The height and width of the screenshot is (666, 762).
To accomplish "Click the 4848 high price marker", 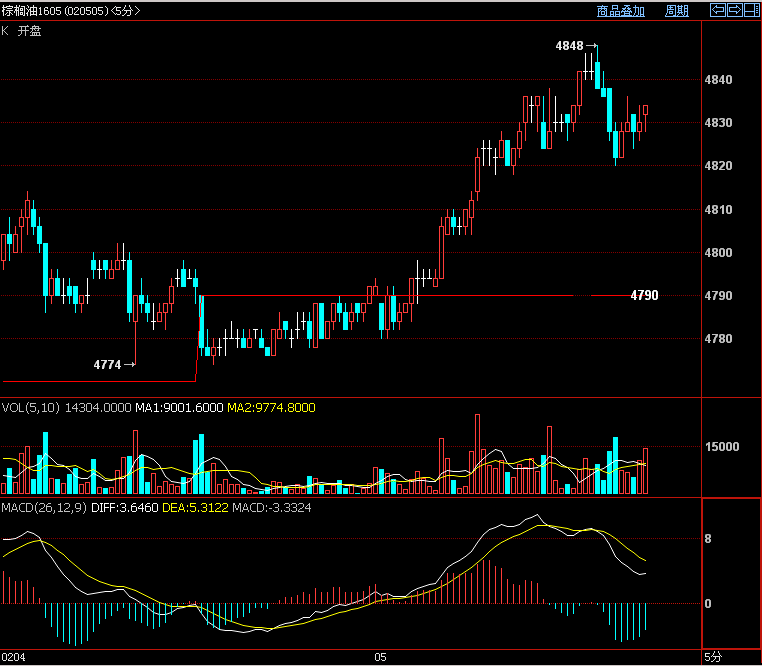I will (570, 46).
